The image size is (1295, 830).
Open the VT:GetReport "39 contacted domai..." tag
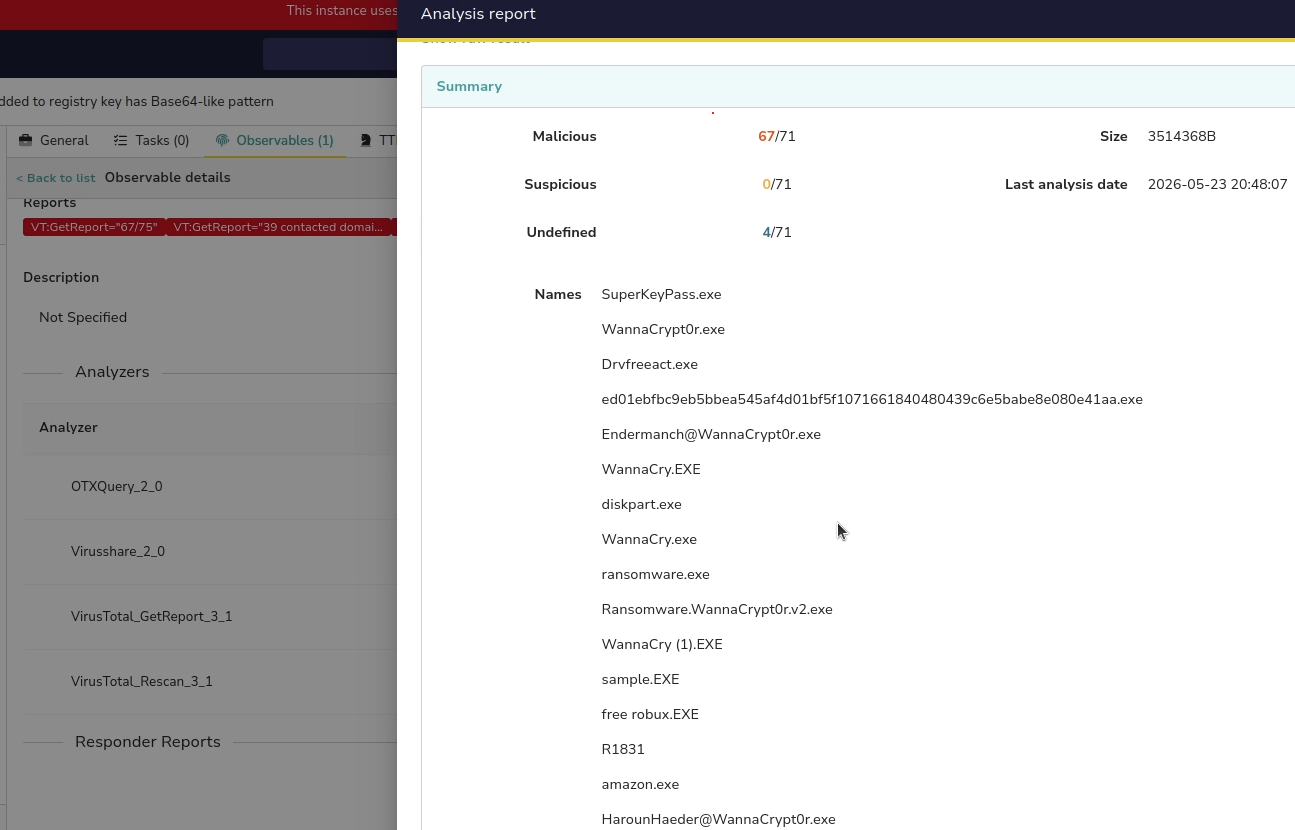(278, 227)
